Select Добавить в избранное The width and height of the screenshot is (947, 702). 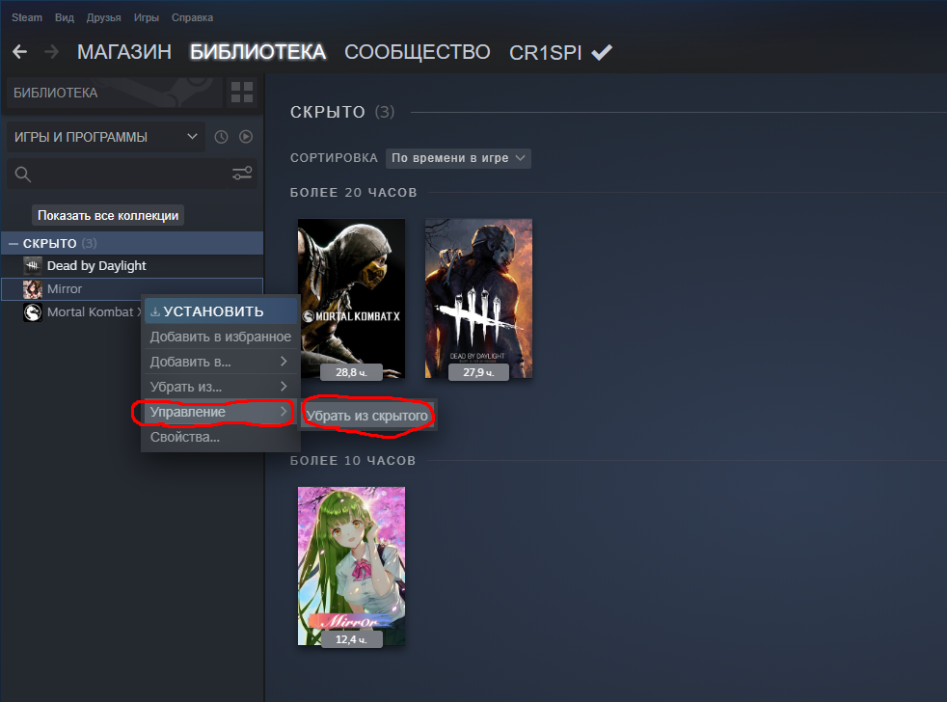220,337
